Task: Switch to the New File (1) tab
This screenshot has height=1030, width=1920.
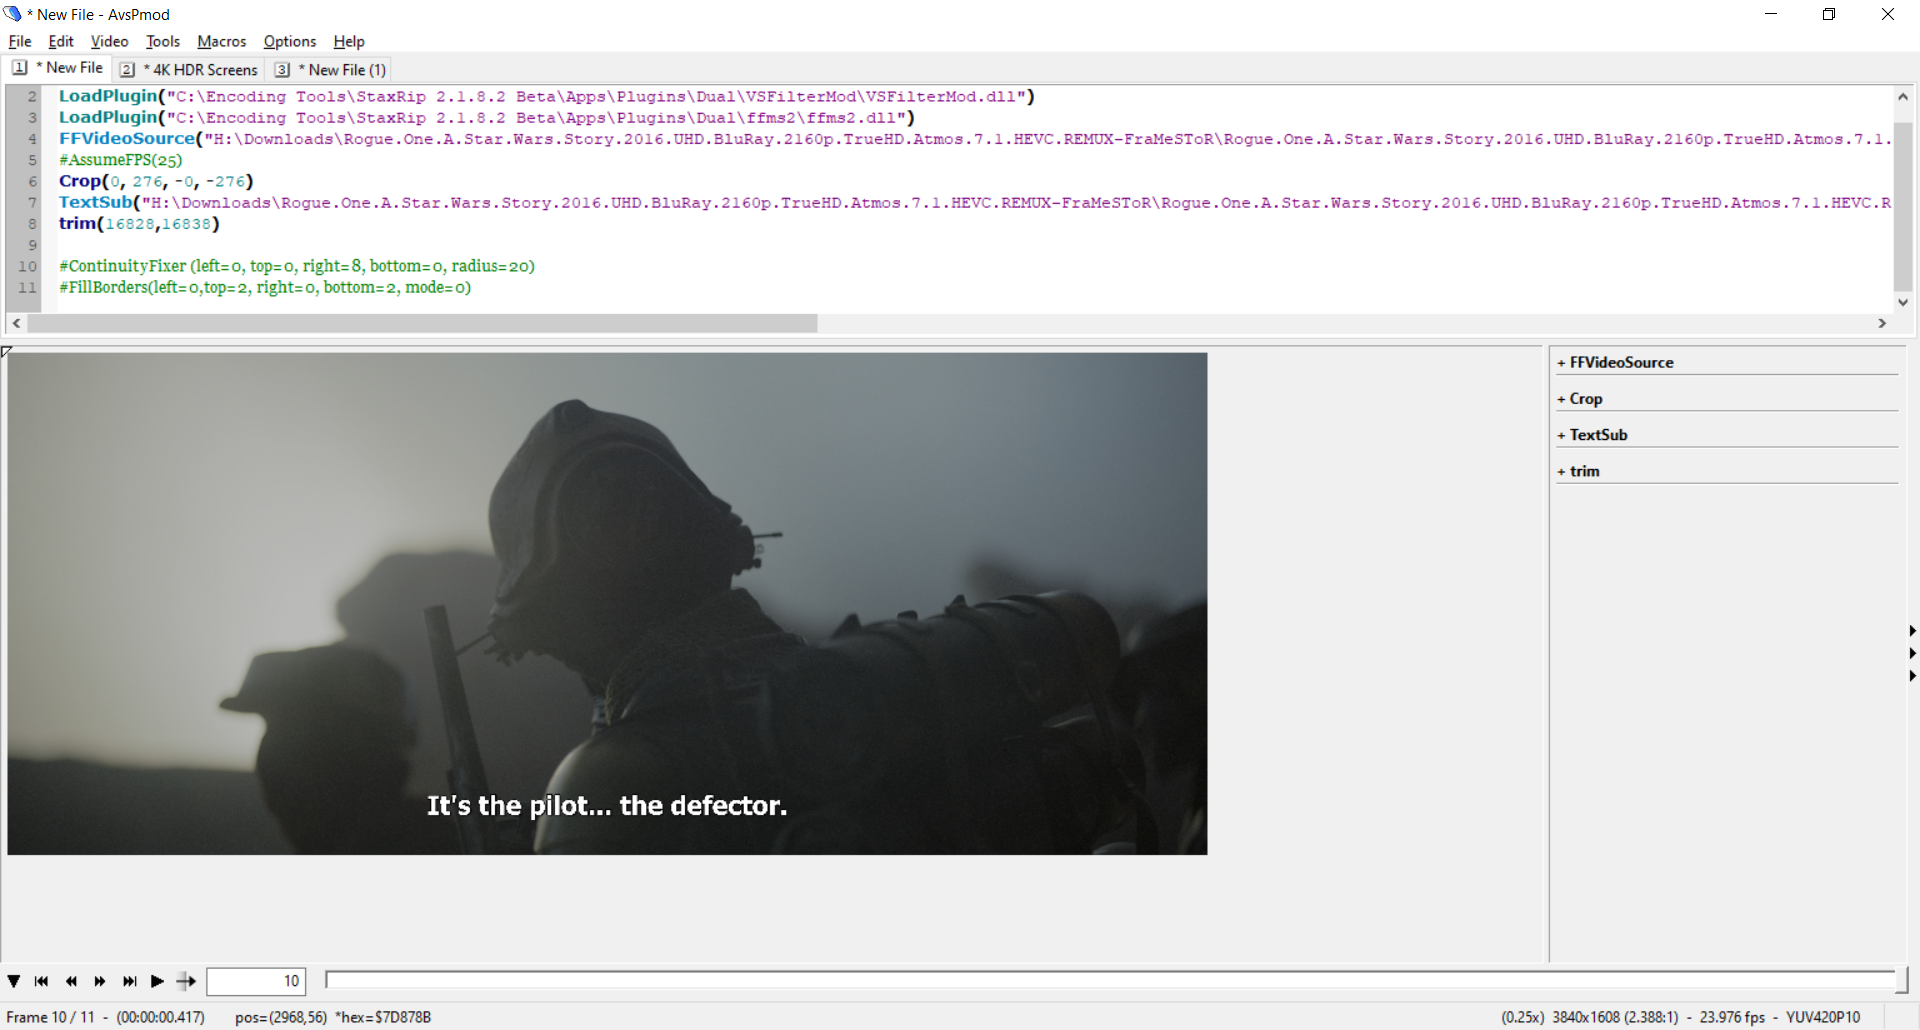Action: (x=337, y=69)
